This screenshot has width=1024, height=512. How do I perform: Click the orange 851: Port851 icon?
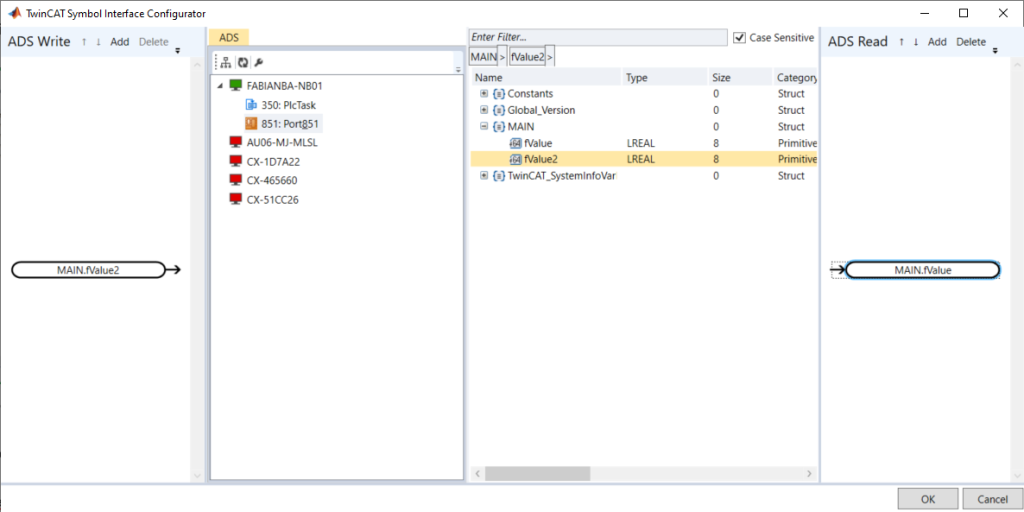tap(252, 124)
